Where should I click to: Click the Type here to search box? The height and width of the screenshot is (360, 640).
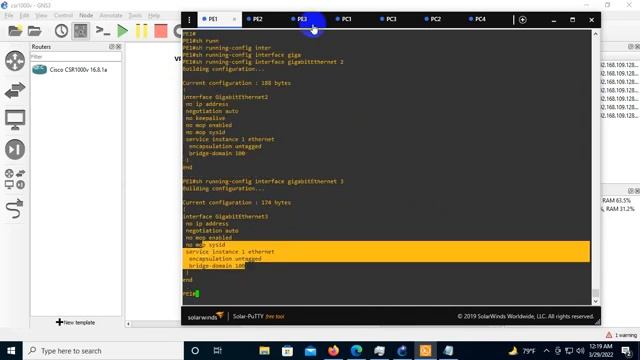coord(103,351)
